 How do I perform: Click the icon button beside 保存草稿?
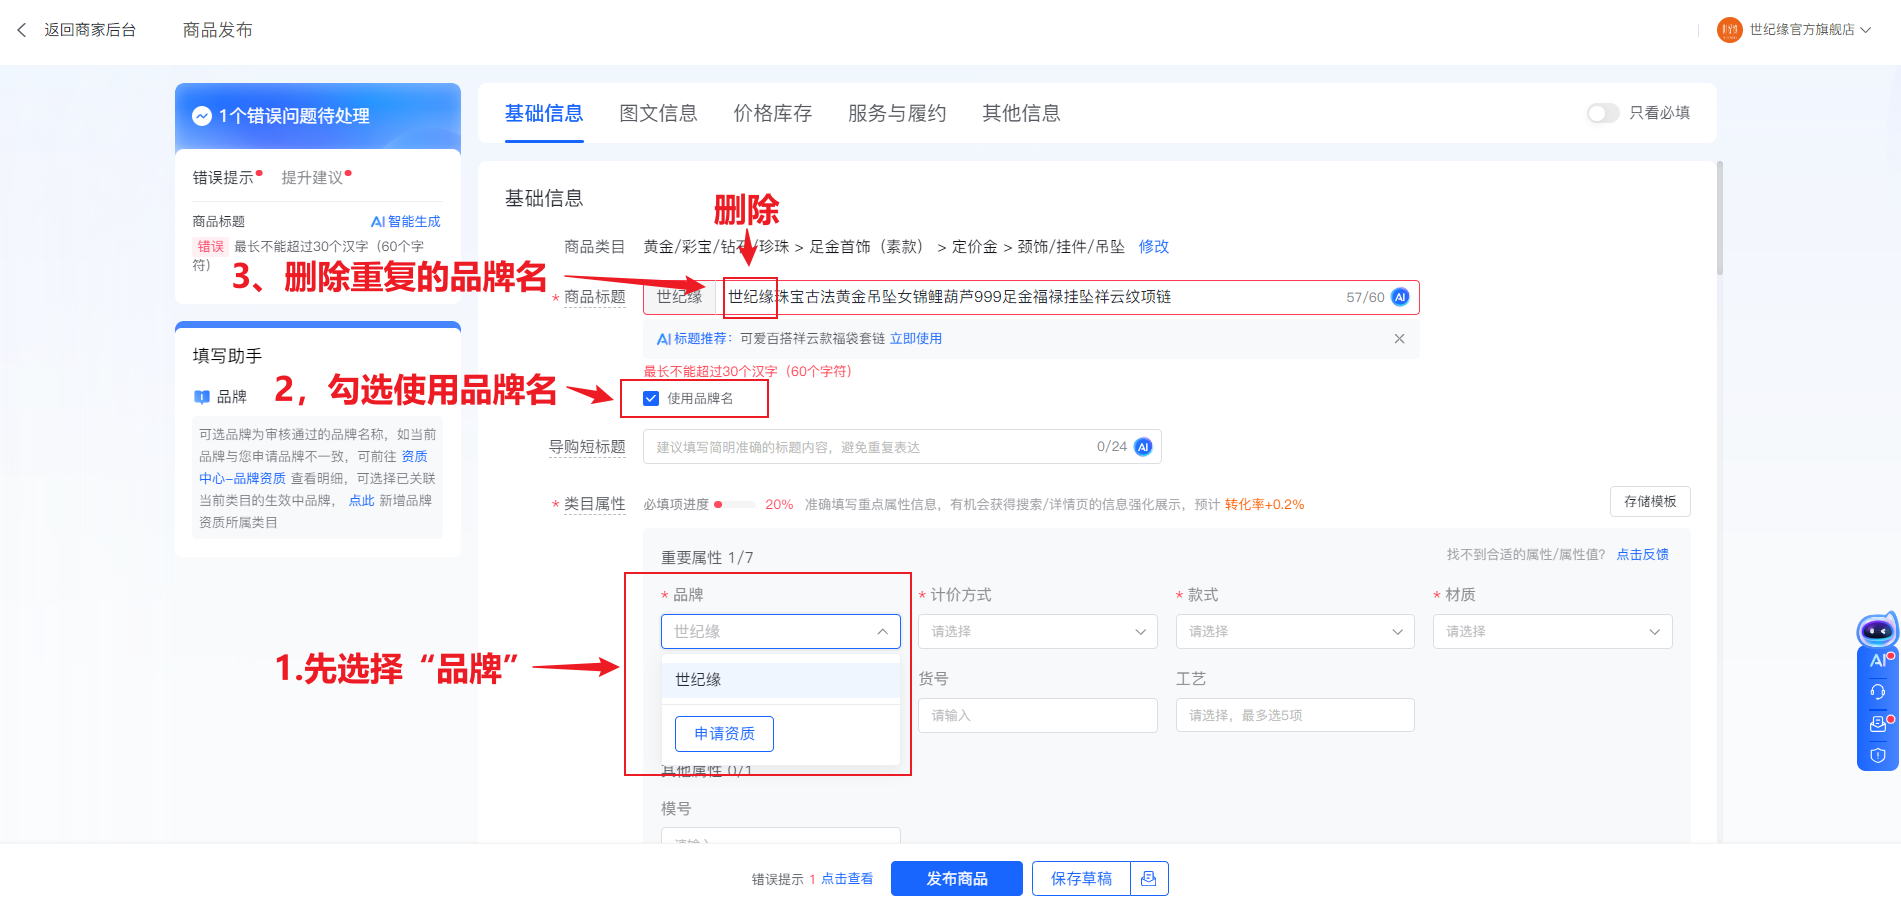click(1148, 878)
